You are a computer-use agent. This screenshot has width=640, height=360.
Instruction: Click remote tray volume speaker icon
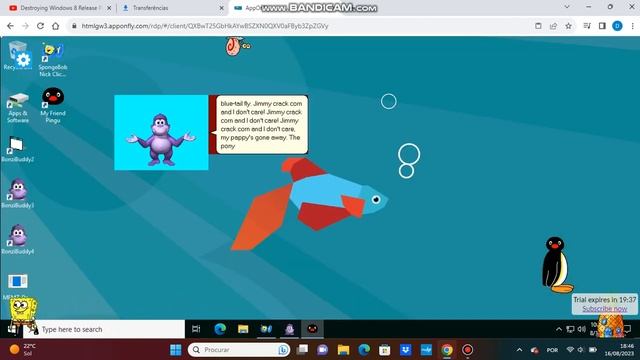(582, 329)
